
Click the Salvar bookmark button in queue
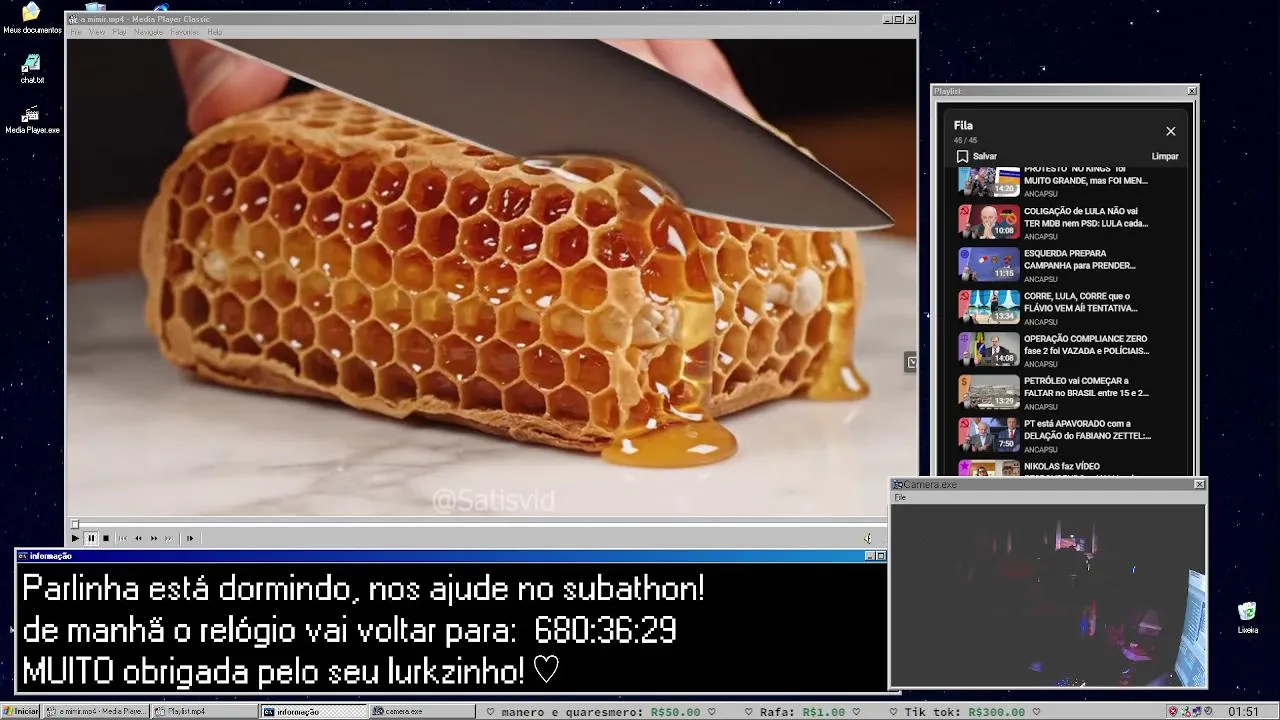coord(976,156)
